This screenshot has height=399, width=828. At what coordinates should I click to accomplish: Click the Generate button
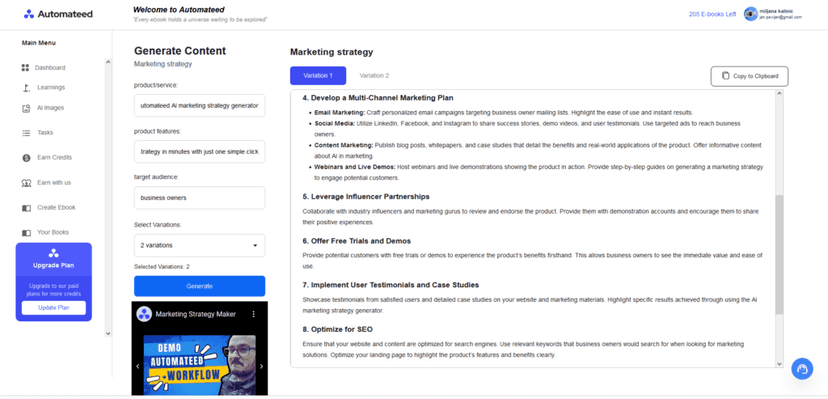(x=200, y=286)
